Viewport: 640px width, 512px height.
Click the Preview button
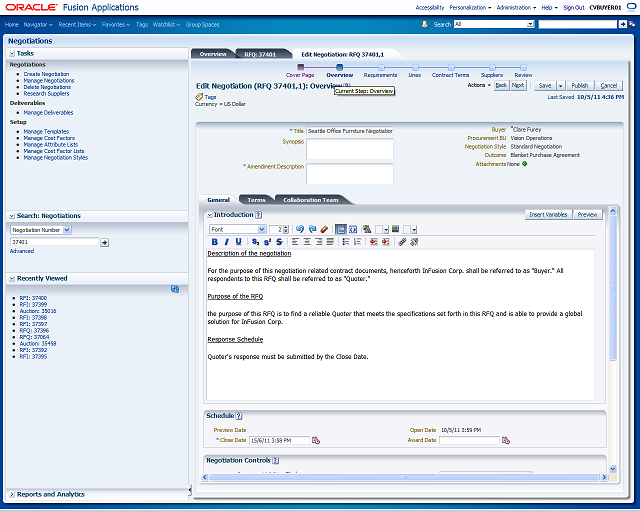pyautogui.click(x=587, y=214)
